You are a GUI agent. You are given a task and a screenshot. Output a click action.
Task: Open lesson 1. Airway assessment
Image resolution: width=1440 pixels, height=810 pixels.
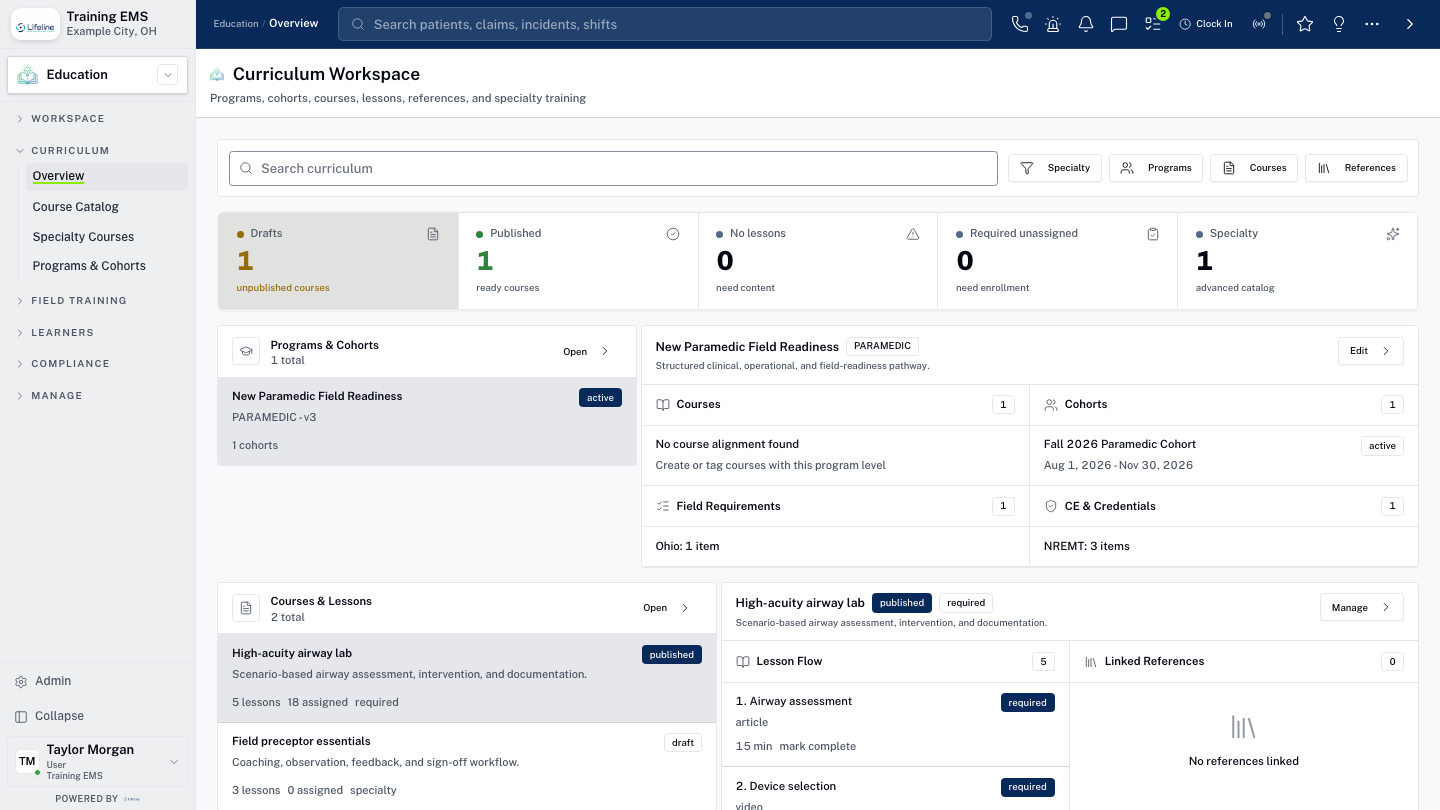tap(895, 724)
